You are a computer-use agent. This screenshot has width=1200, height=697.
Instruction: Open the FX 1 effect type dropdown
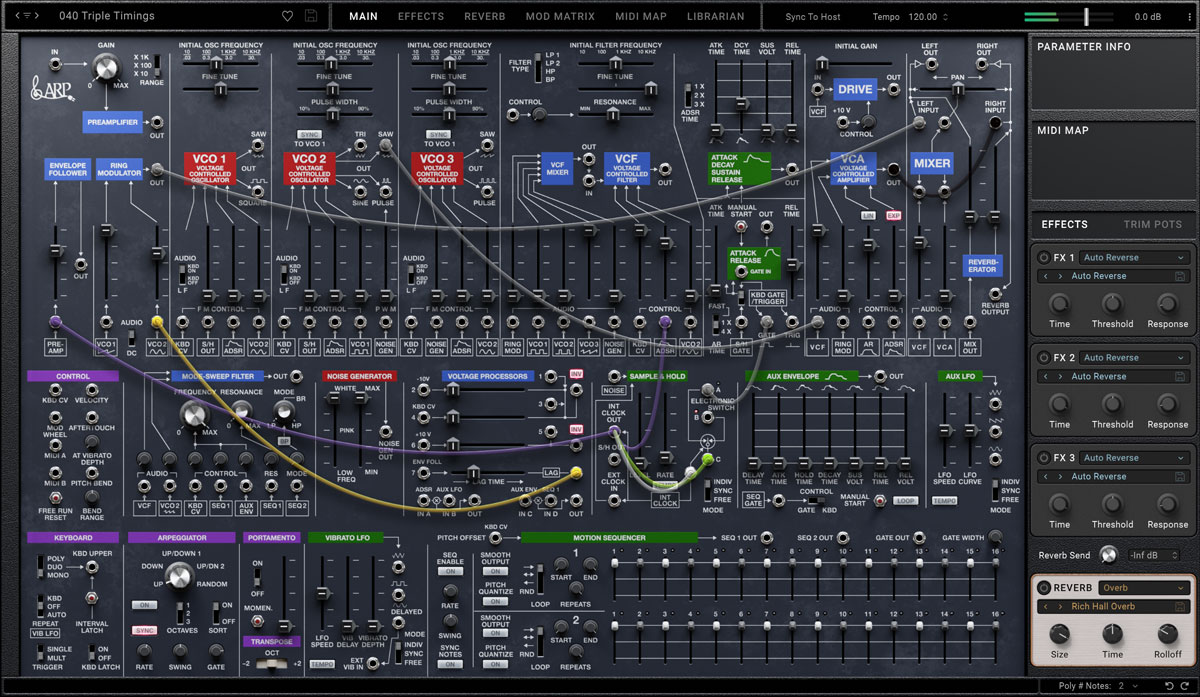click(1134, 257)
